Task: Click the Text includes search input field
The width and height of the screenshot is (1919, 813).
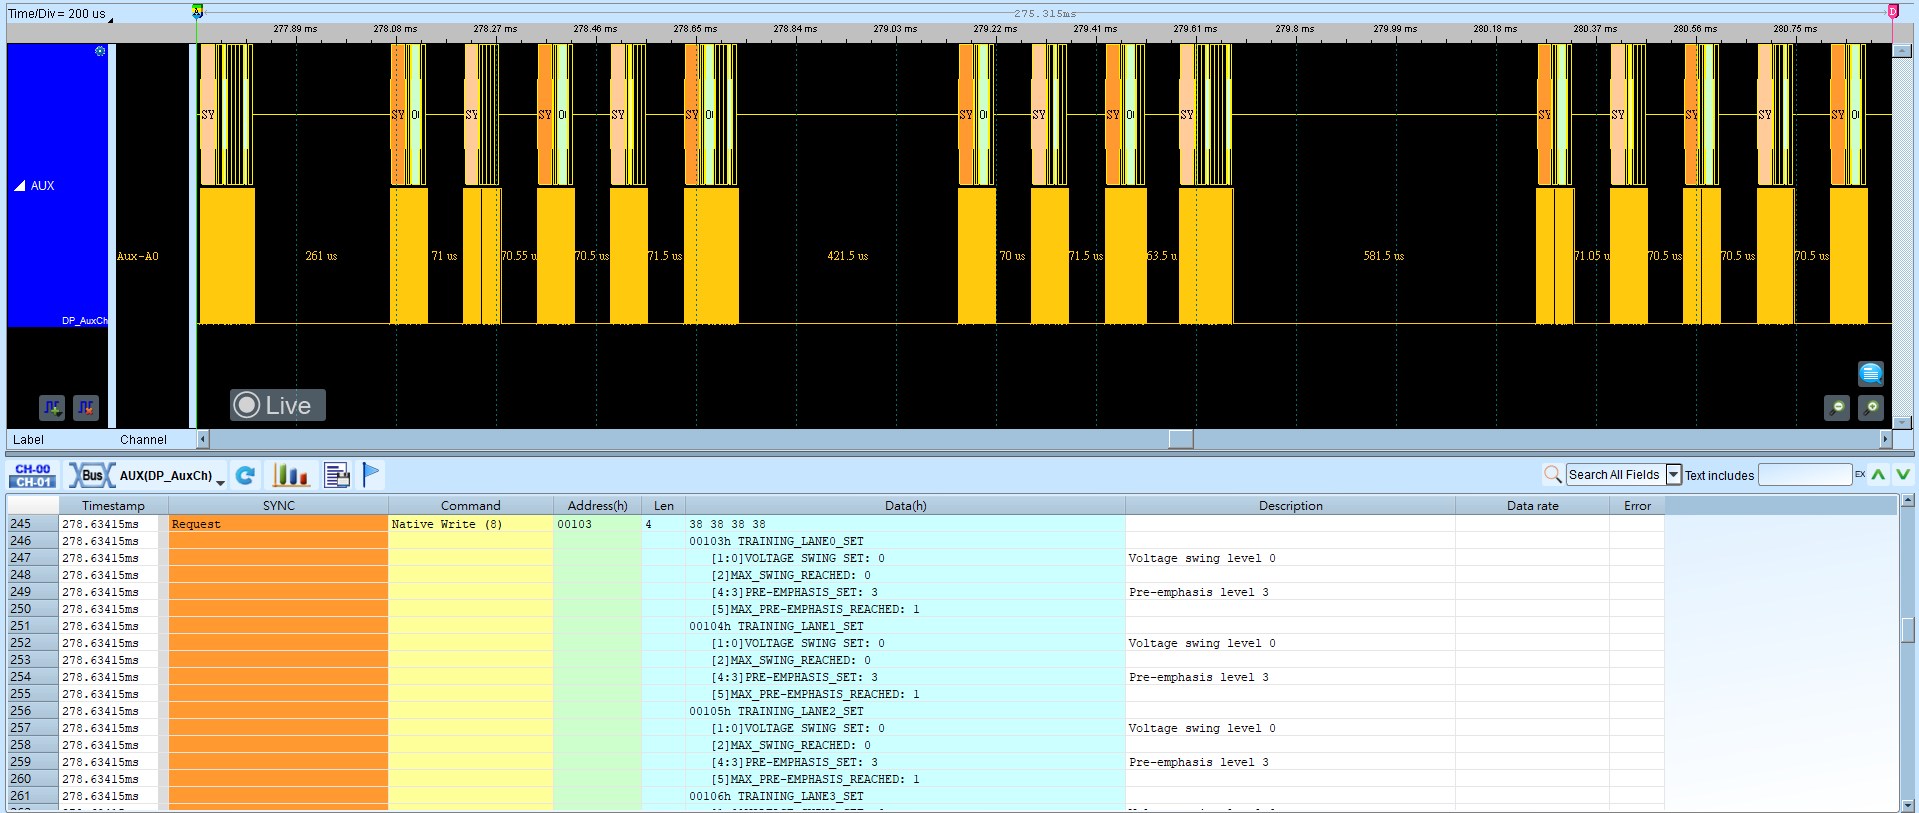Action: click(1805, 475)
